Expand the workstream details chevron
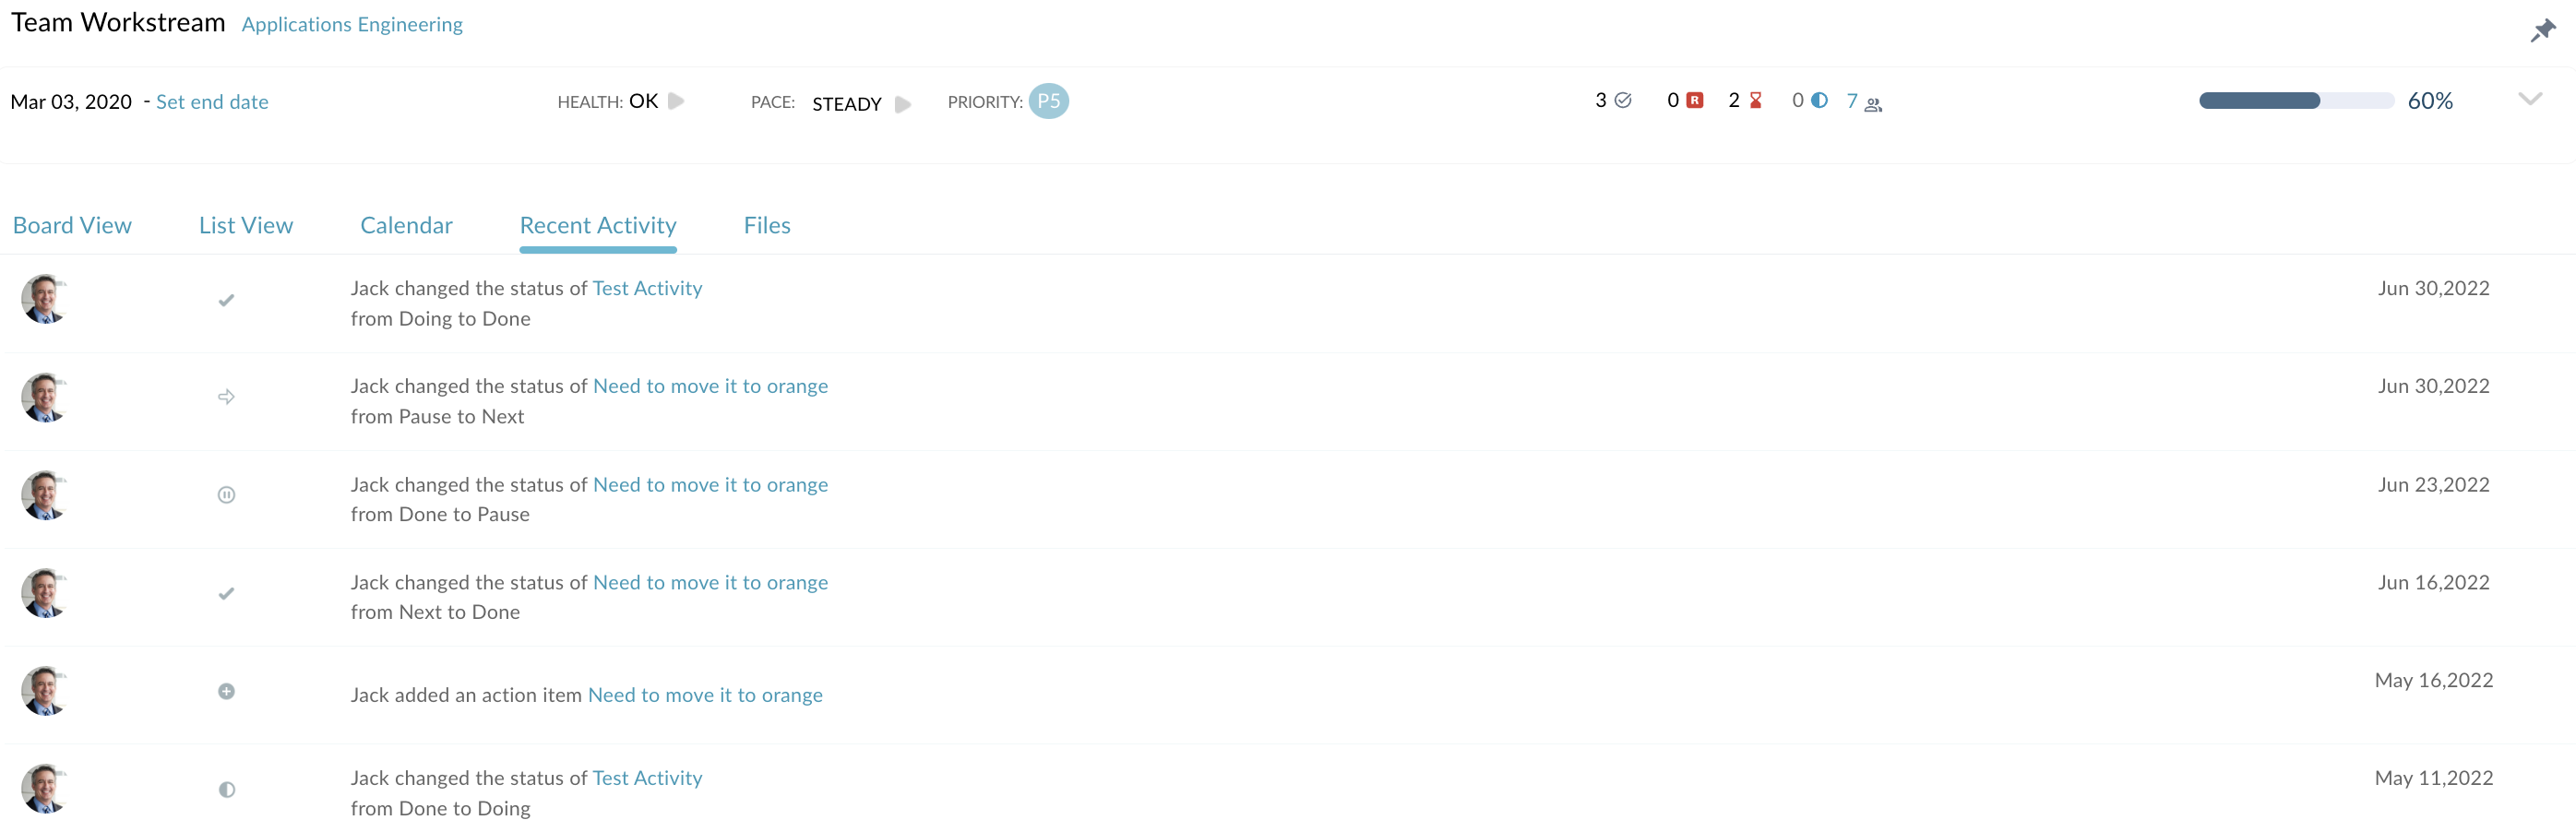This screenshot has width=2576, height=832. click(2529, 99)
